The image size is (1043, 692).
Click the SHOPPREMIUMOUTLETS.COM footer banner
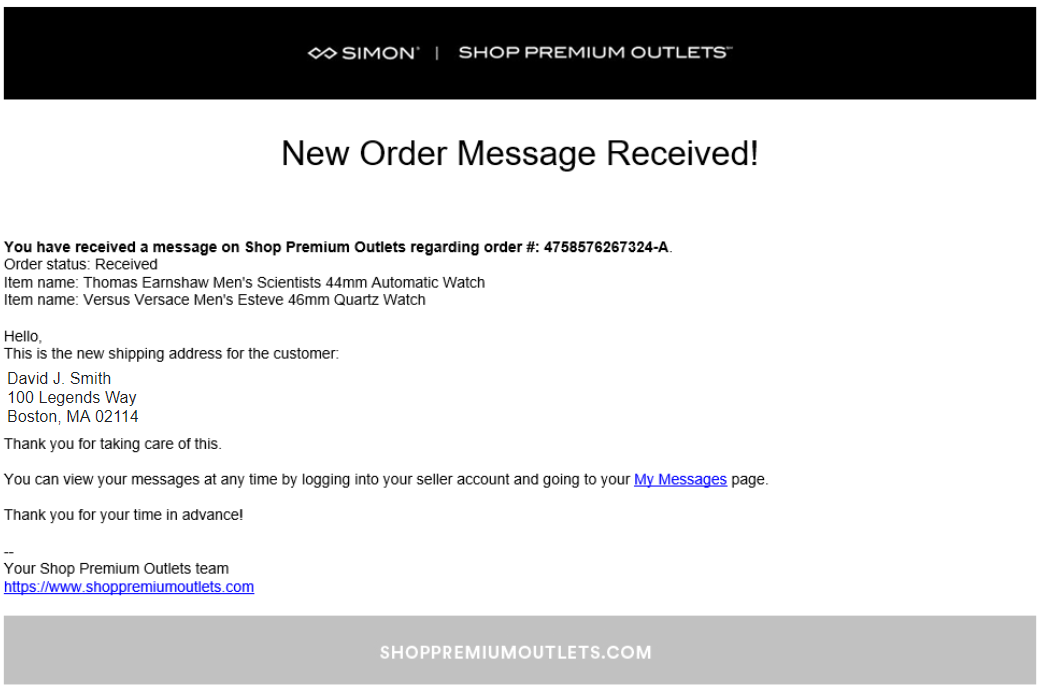520,650
